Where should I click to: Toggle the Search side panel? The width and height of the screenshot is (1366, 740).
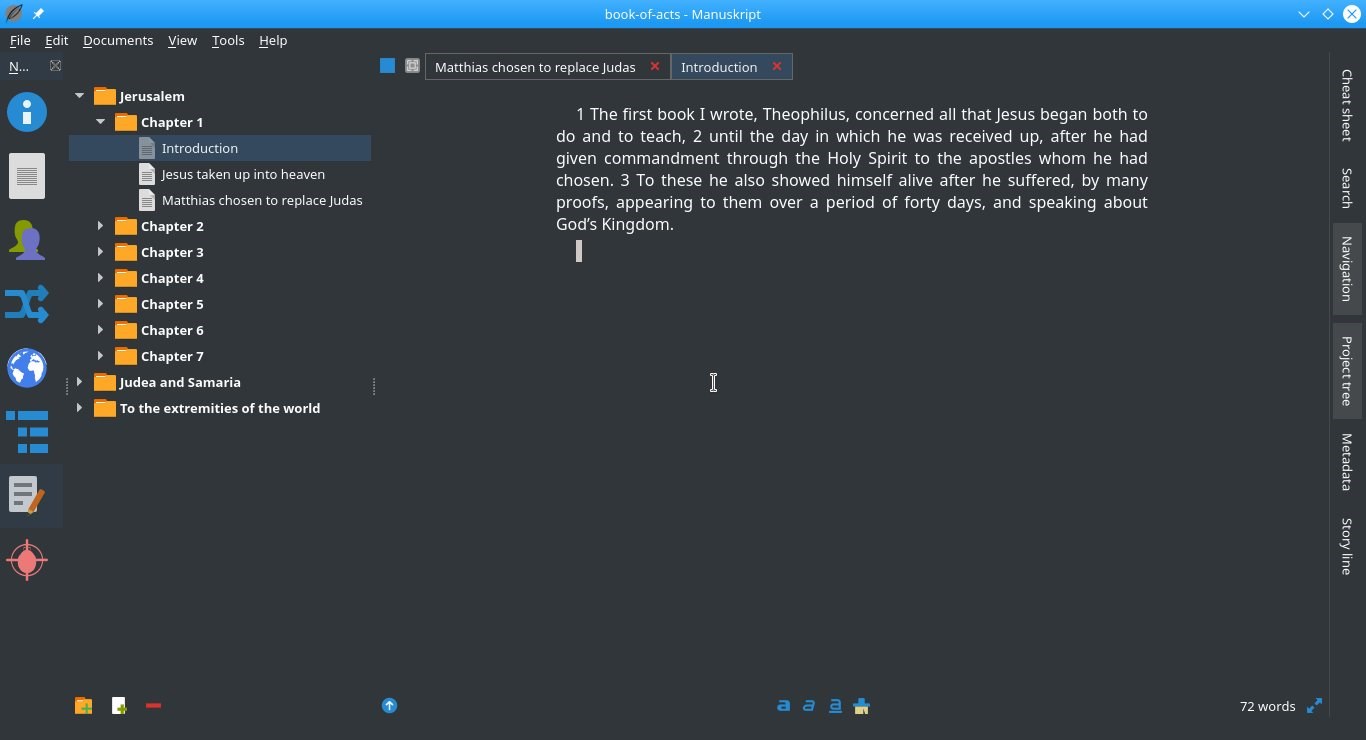(x=1347, y=187)
